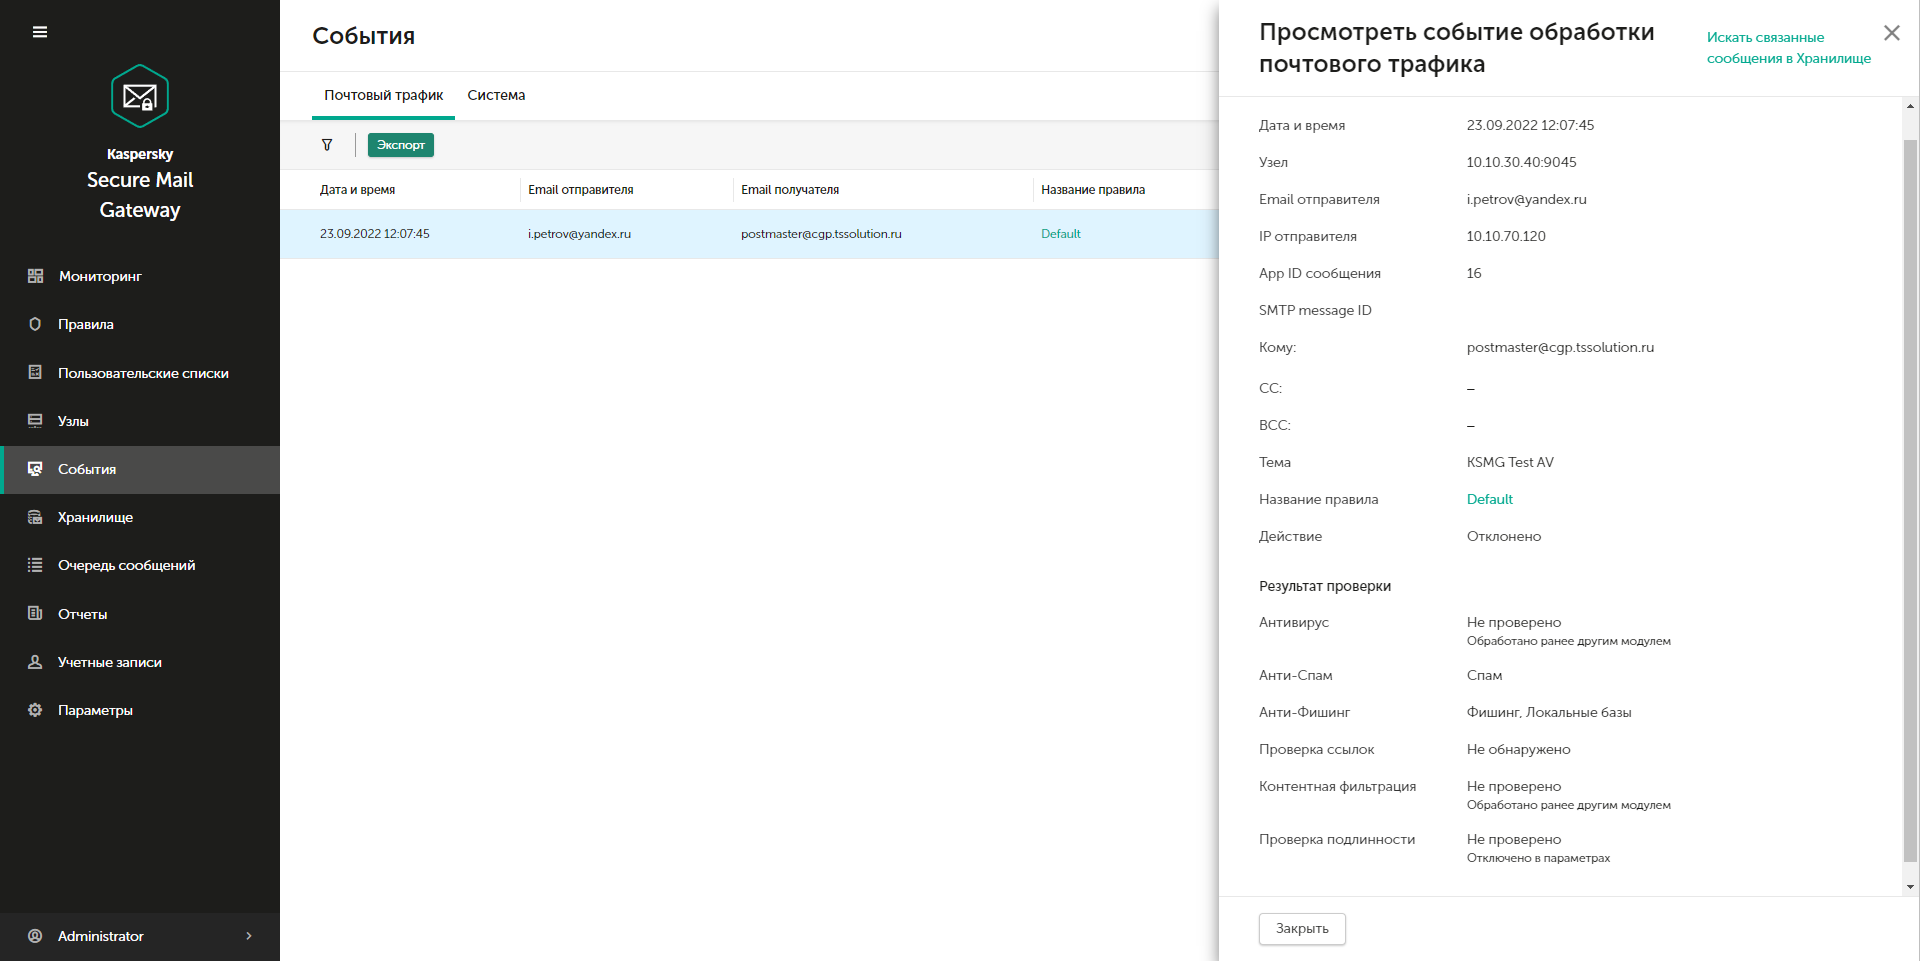Click App ID сообщения value 16
Image resolution: width=1920 pixels, height=961 pixels.
tap(1474, 273)
